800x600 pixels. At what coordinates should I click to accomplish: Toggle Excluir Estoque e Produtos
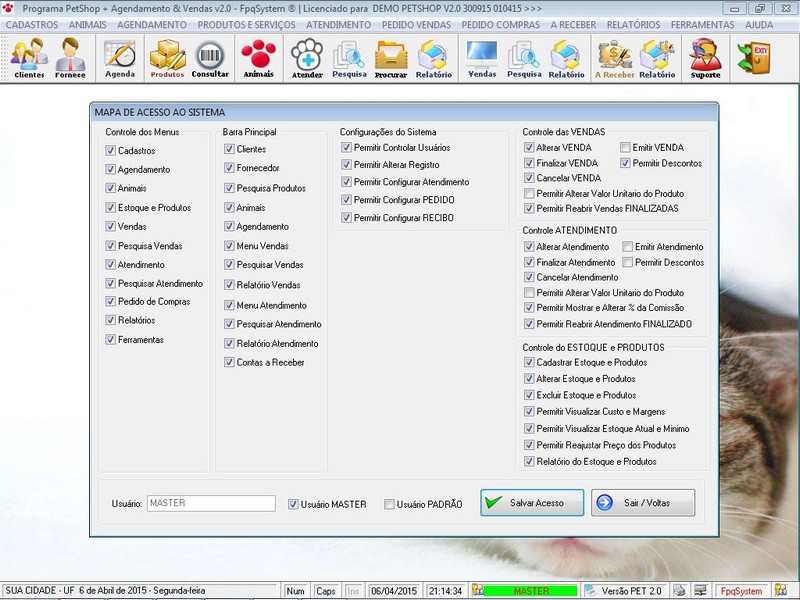(x=529, y=395)
